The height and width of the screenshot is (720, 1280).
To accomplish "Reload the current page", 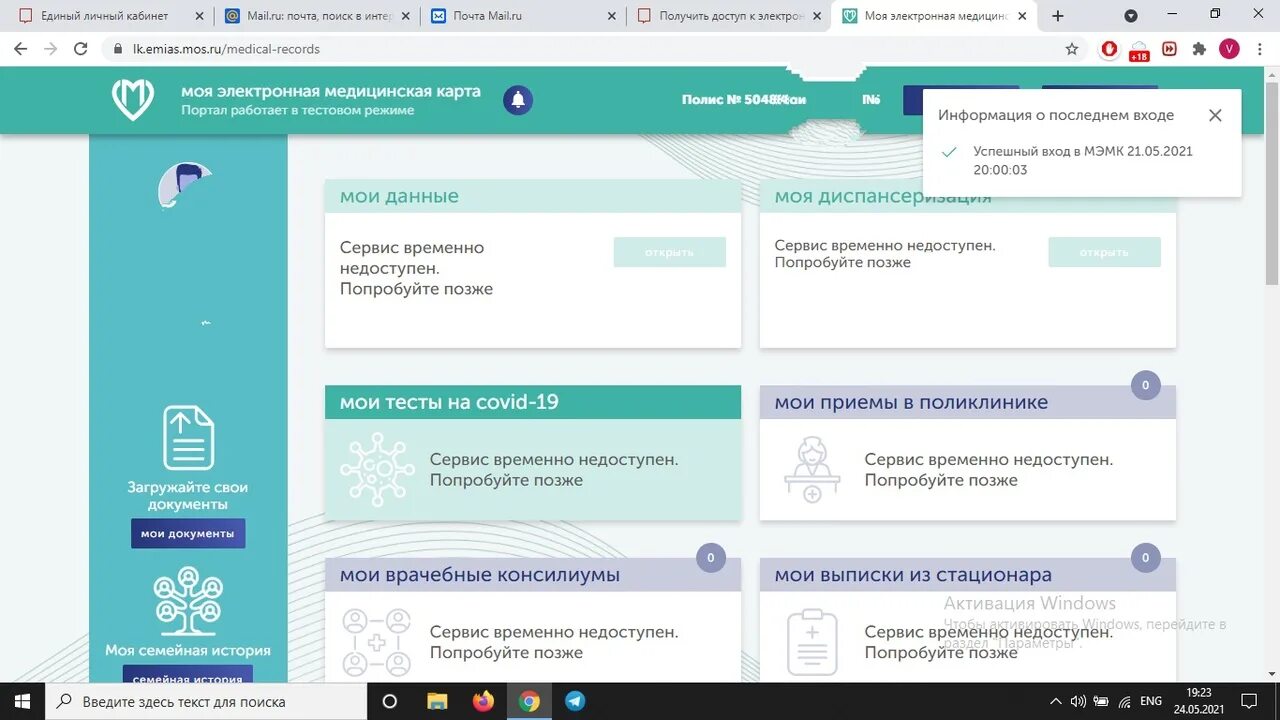I will click(x=81, y=49).
